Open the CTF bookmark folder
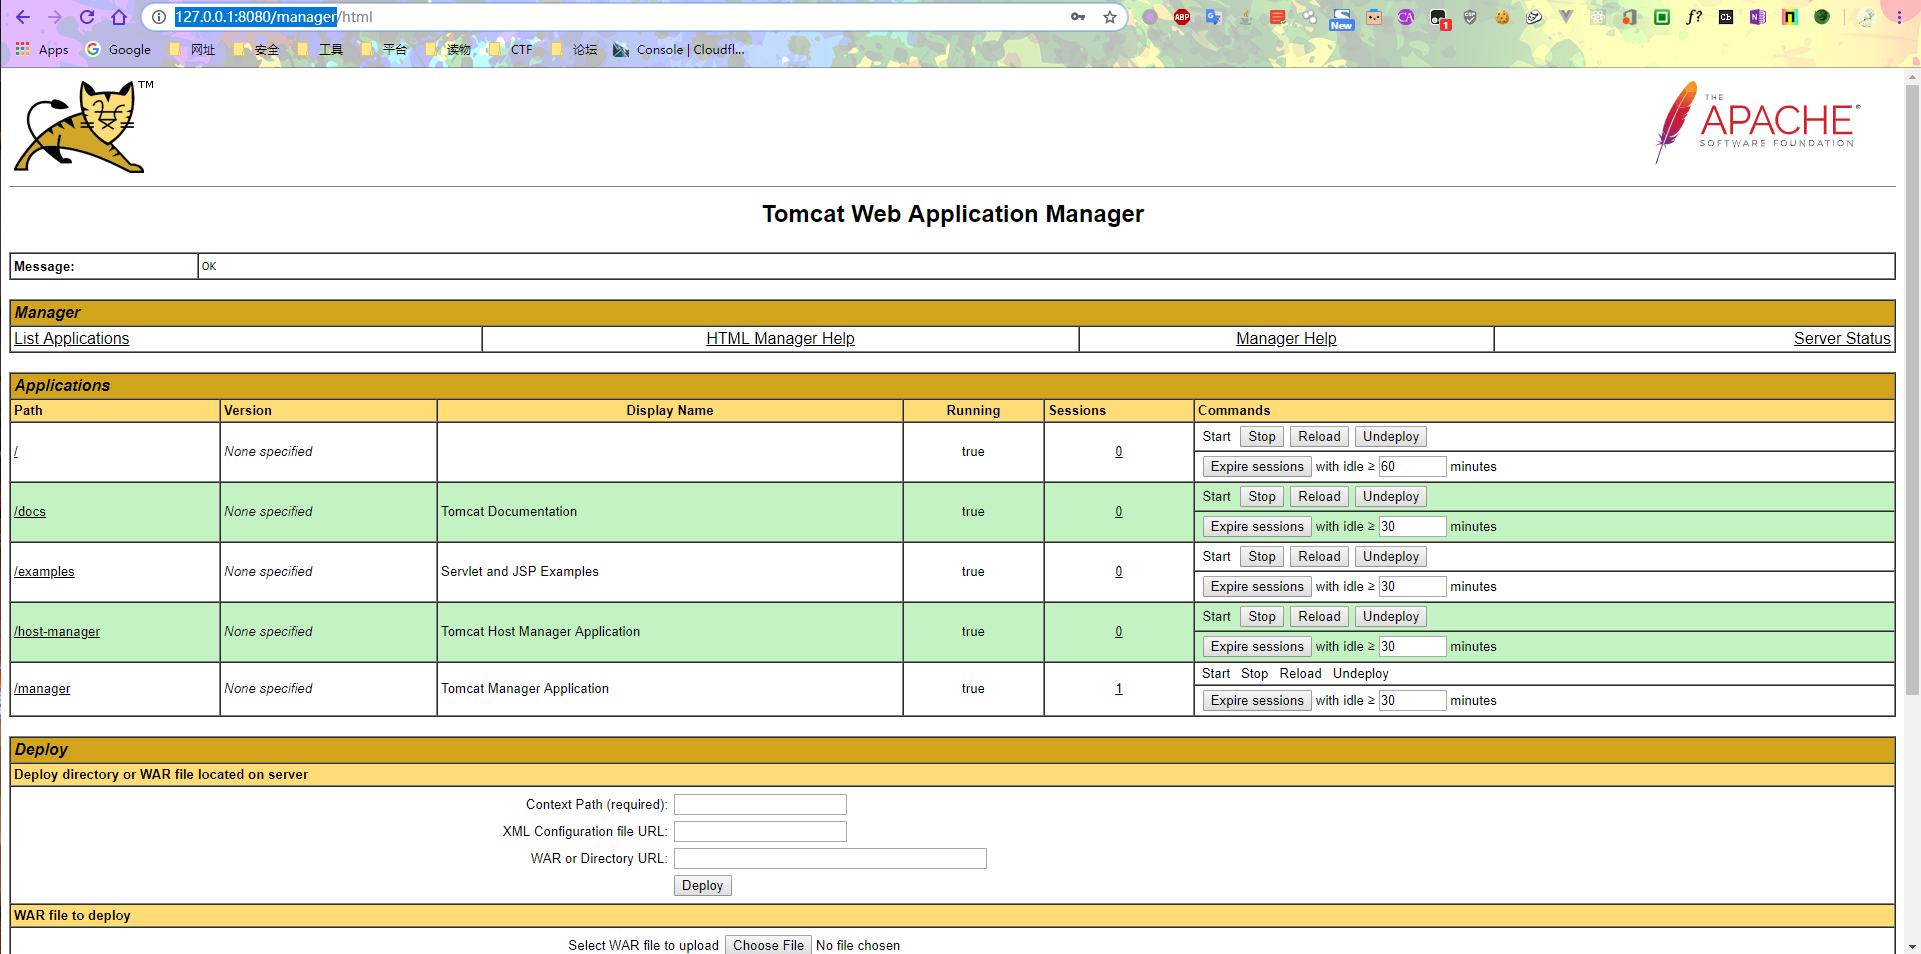 coord(511,49)
